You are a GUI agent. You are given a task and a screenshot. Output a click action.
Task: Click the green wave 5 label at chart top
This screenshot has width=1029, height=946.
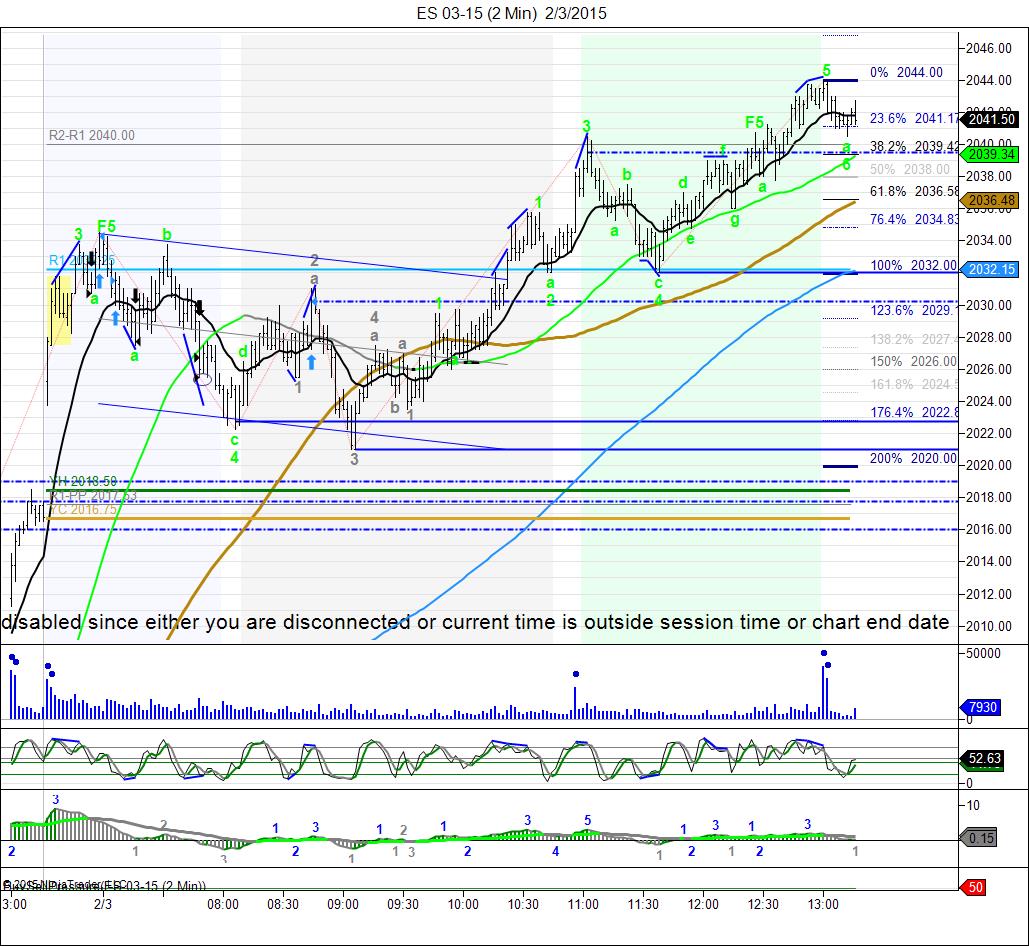(826, 70)
